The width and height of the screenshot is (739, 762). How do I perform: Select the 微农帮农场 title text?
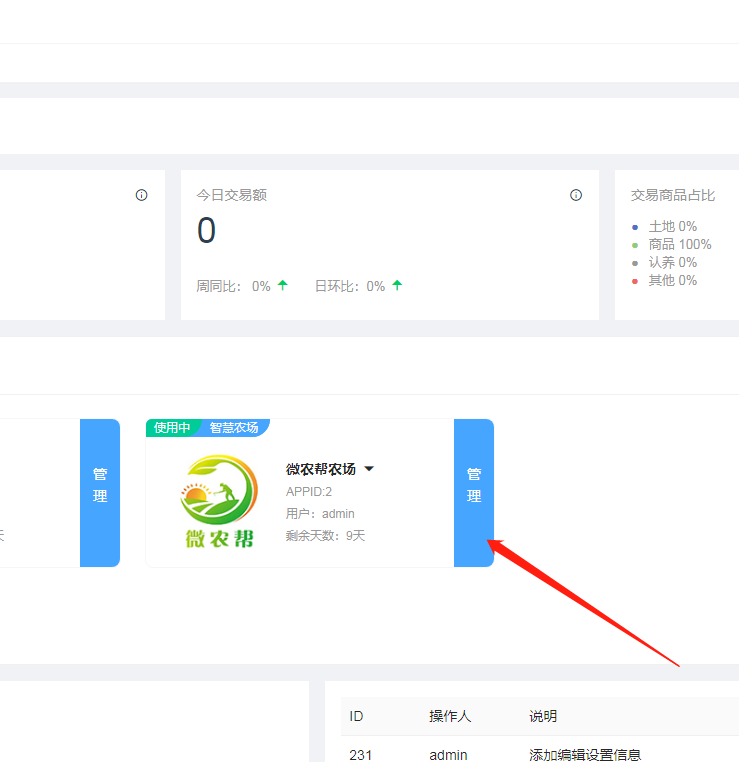[x=321, y=469]
